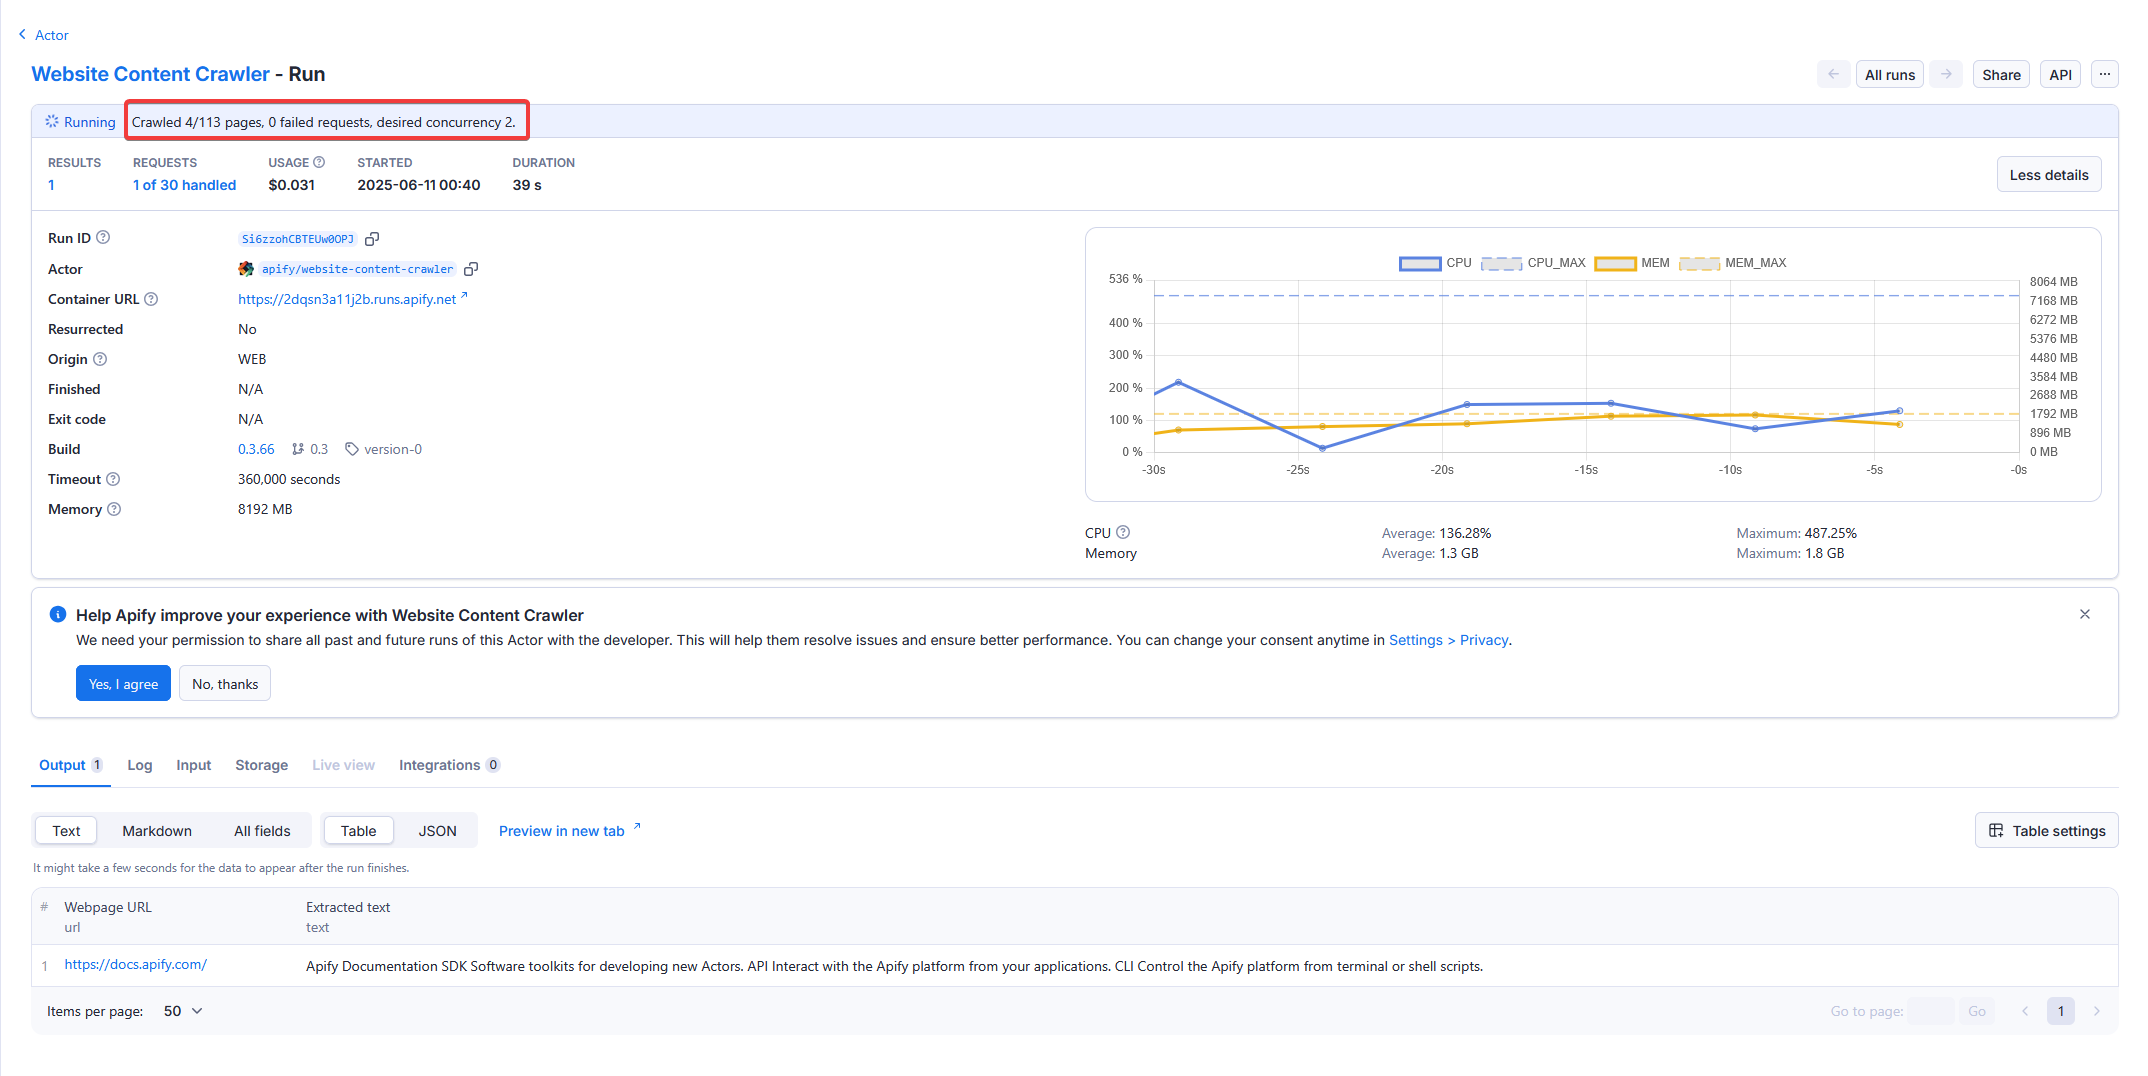Switch output view to JSON
The height and width of the screenshot is (1076, 2148).
[437, 831]
